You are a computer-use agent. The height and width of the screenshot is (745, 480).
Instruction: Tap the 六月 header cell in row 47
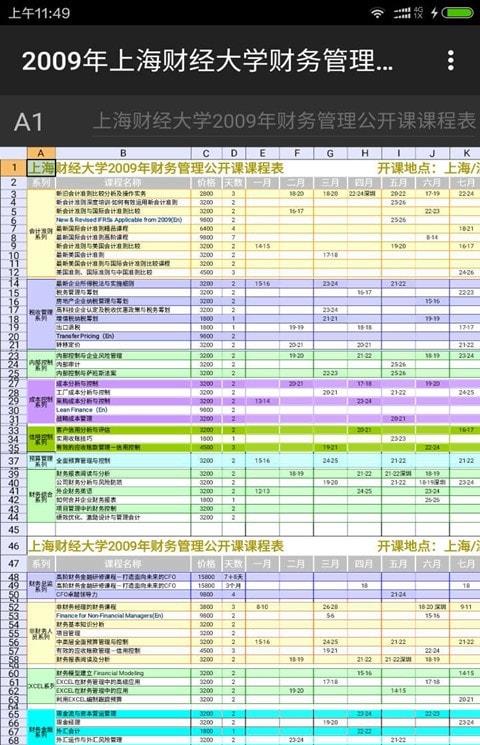pyautogui.click(x=432, y=564)
